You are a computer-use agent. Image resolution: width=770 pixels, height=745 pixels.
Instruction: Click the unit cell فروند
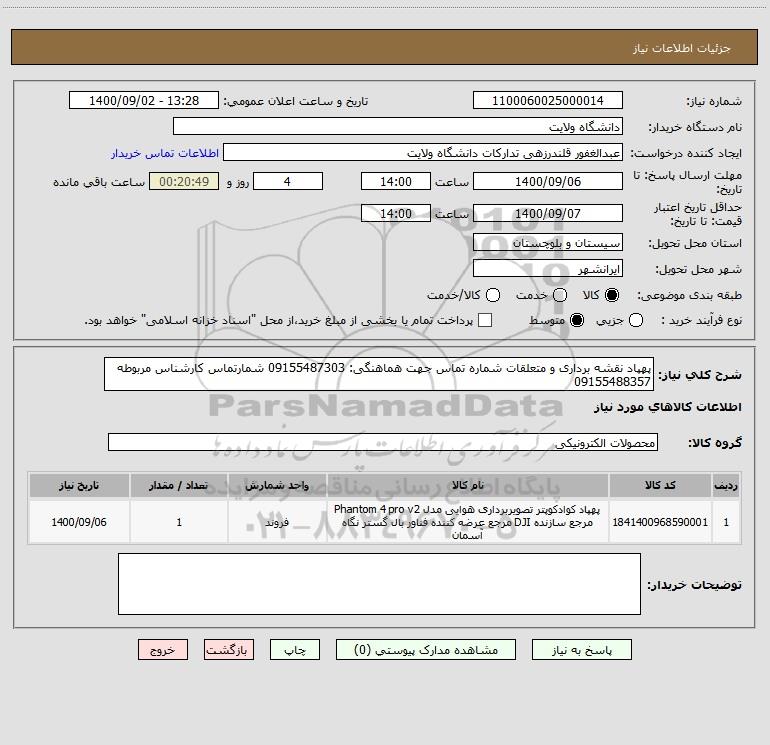click(x=277, y=522)
